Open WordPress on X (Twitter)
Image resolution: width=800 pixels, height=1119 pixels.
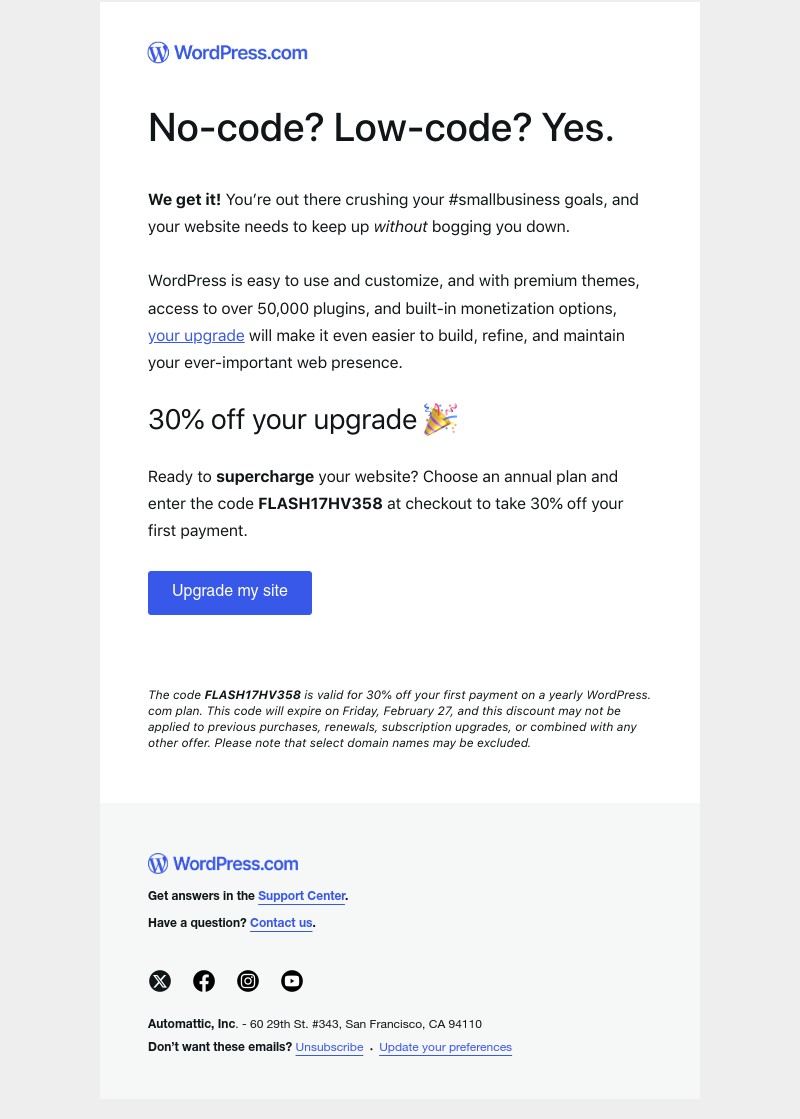(x=160, y=981)
